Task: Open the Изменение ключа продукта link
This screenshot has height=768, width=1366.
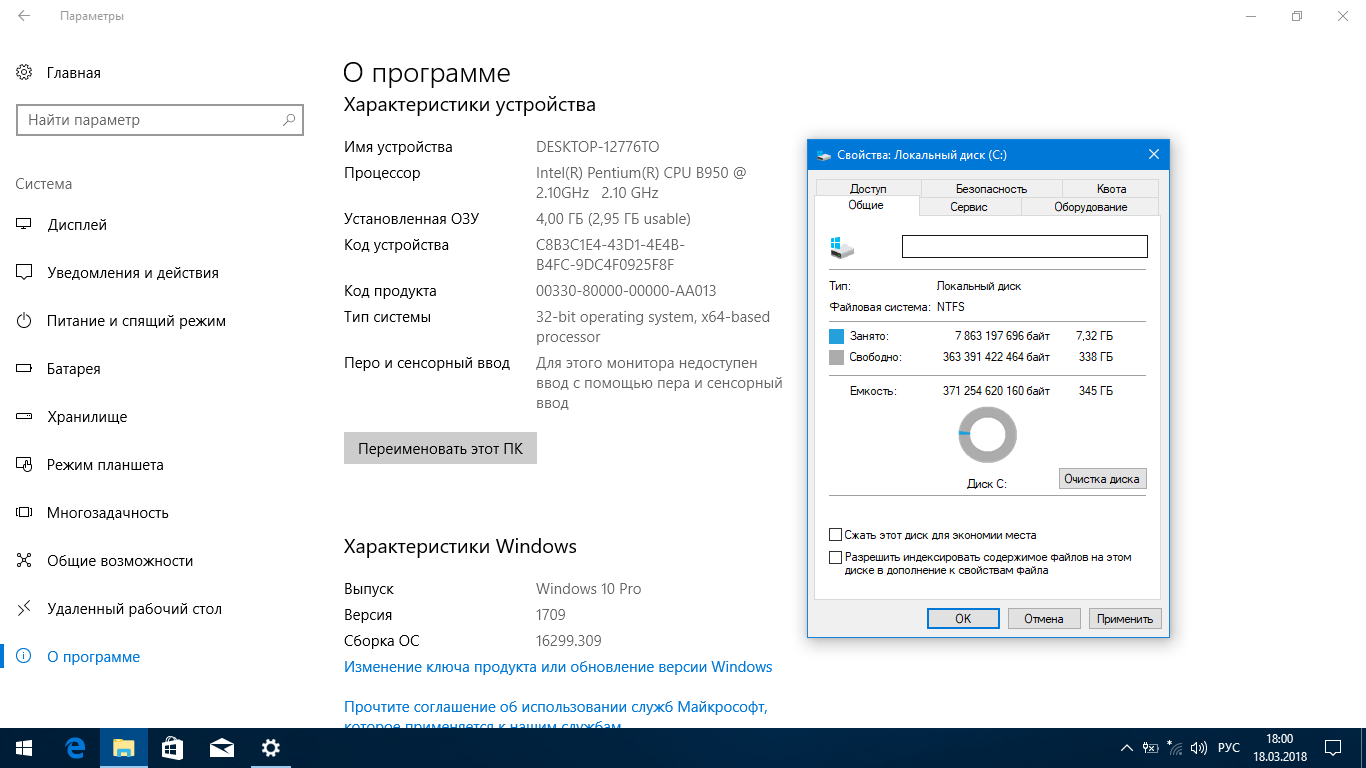Action: tap(558, 667)
